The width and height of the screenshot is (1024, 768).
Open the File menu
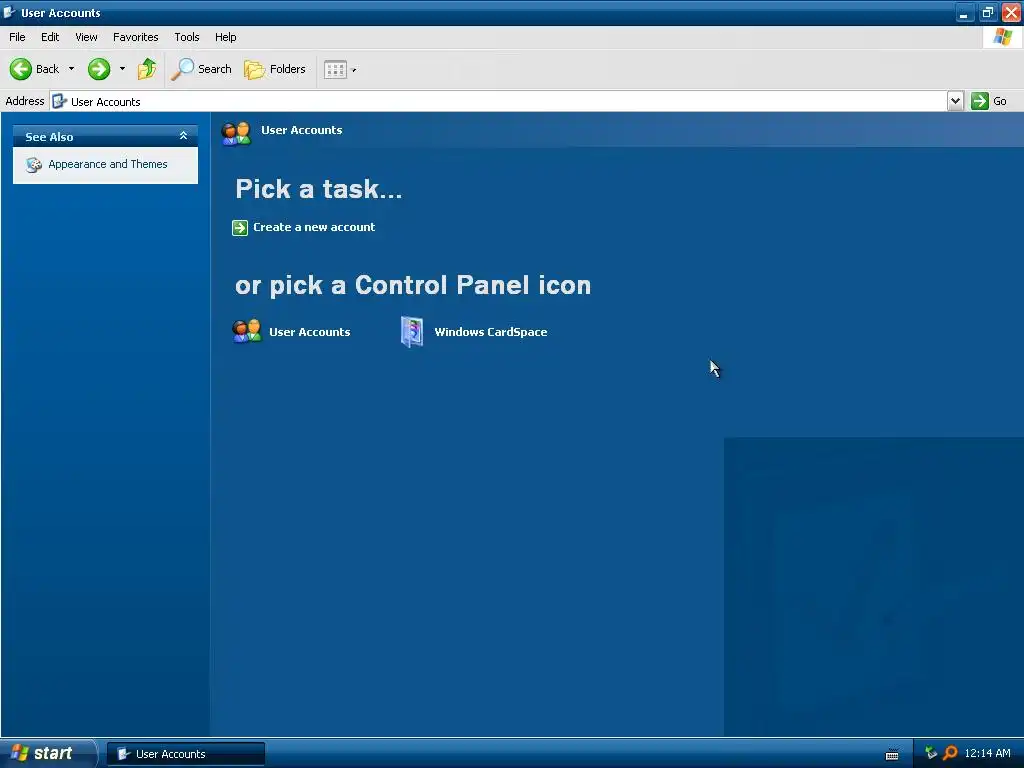[x=17, y=37]
